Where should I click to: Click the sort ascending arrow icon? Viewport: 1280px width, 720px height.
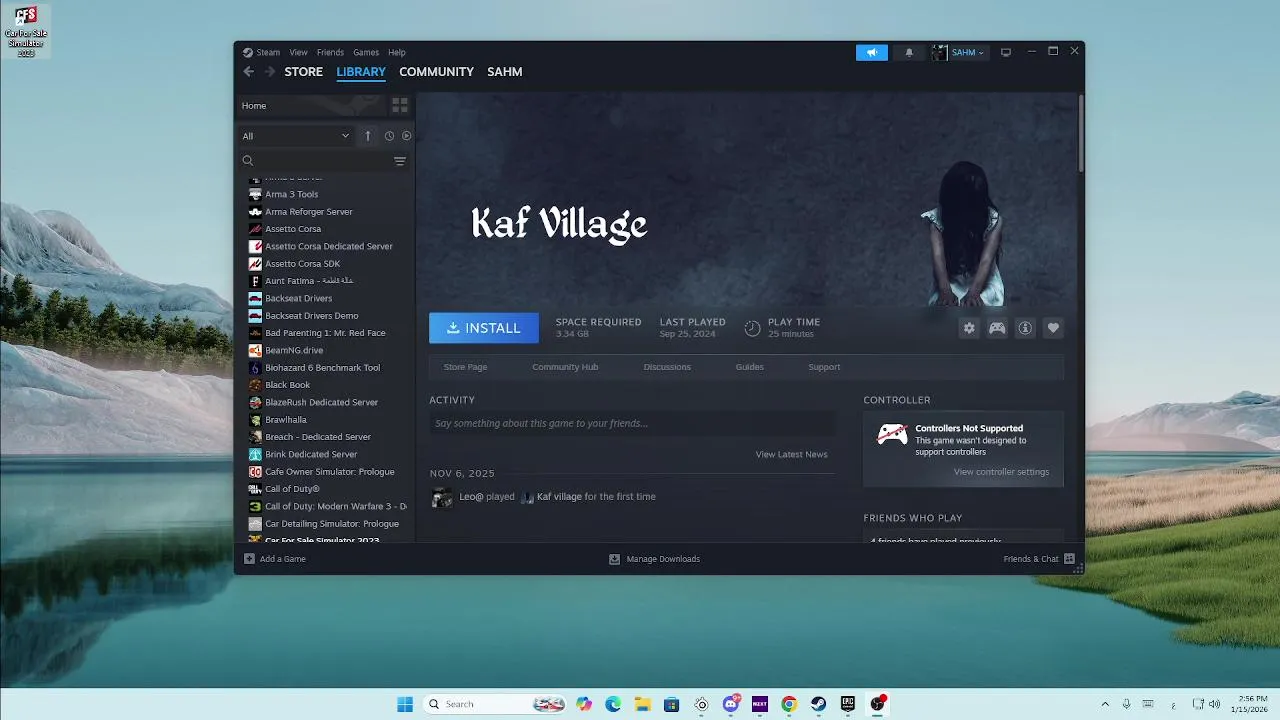pyautogui.click(x=368, y=136)
